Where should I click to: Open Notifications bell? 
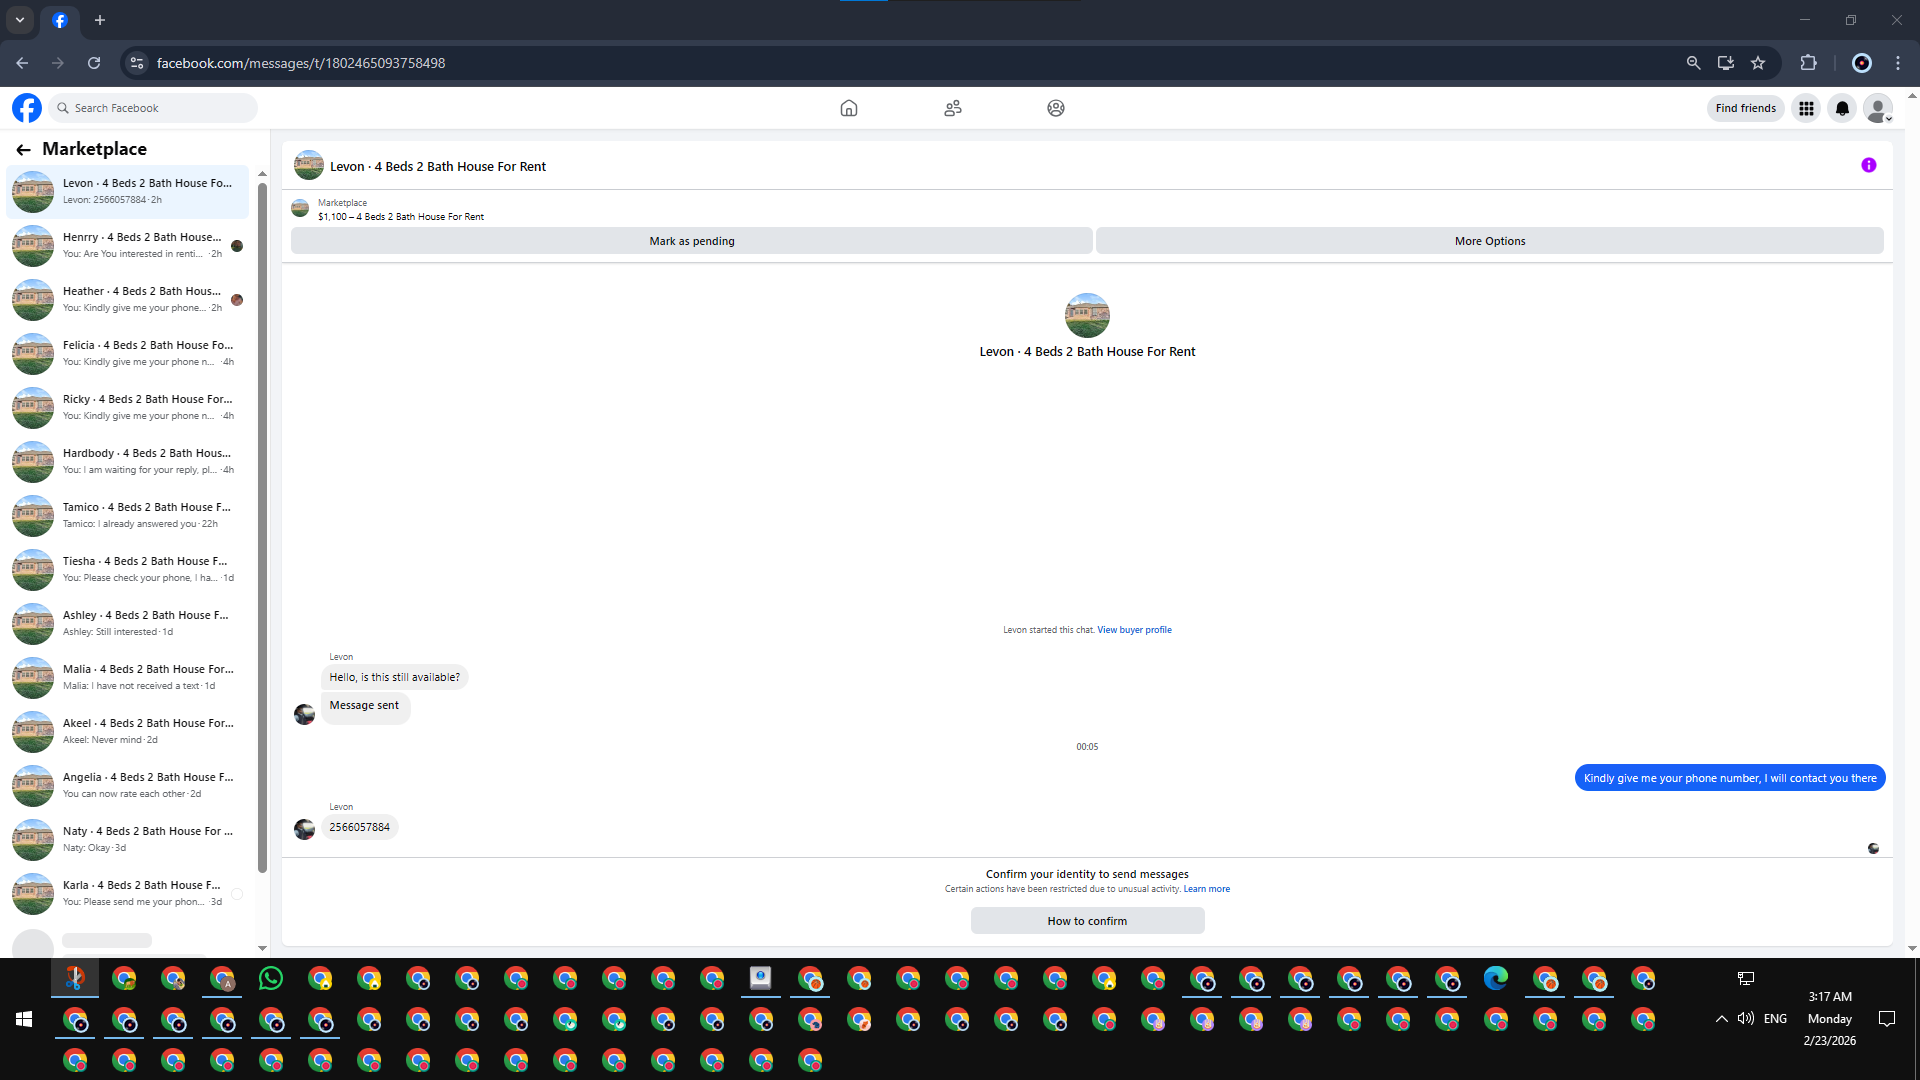point(1842,108)
